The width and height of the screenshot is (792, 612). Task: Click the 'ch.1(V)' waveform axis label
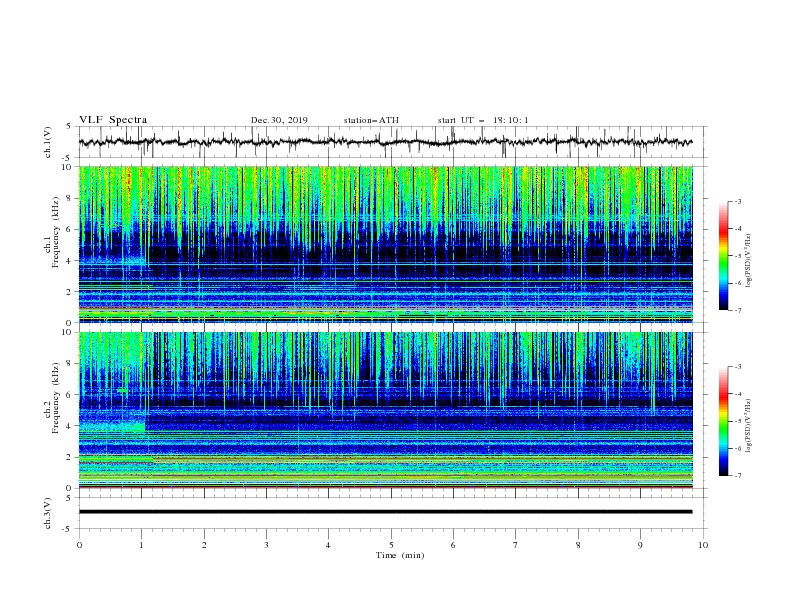47,142
